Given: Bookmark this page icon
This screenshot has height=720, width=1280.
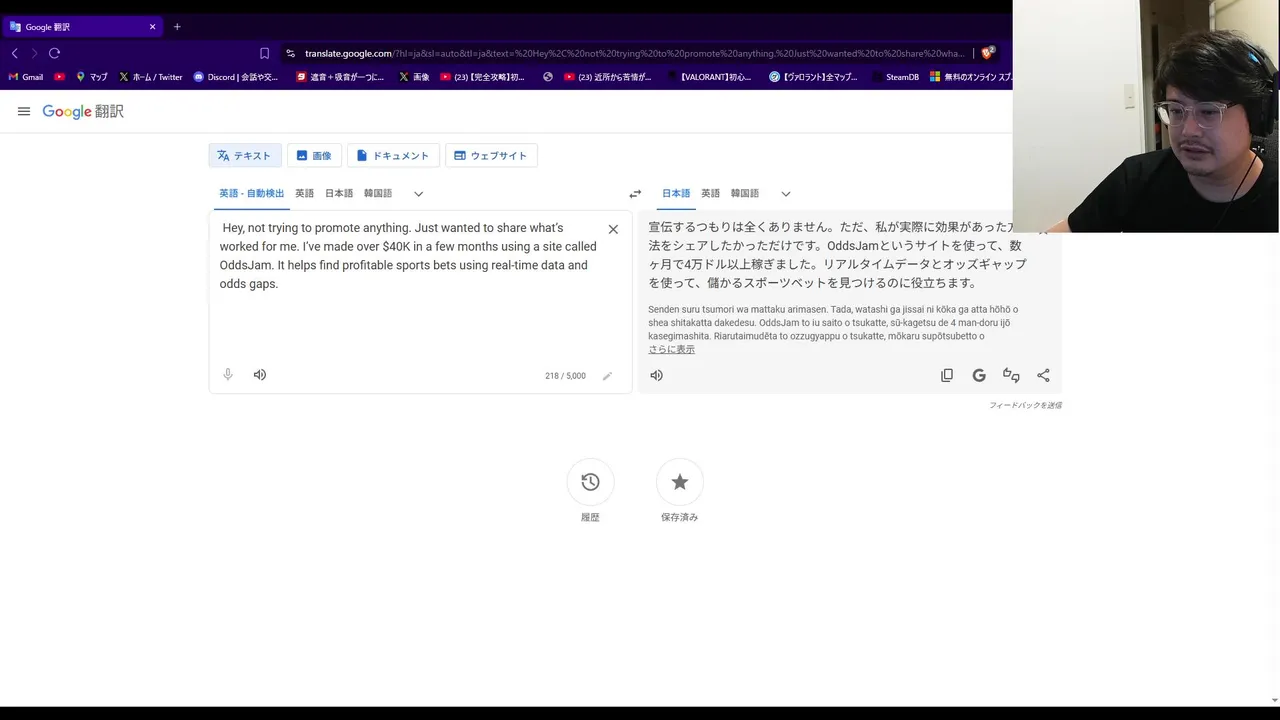Looking at the screenshot, I should (x=264, y=53).
